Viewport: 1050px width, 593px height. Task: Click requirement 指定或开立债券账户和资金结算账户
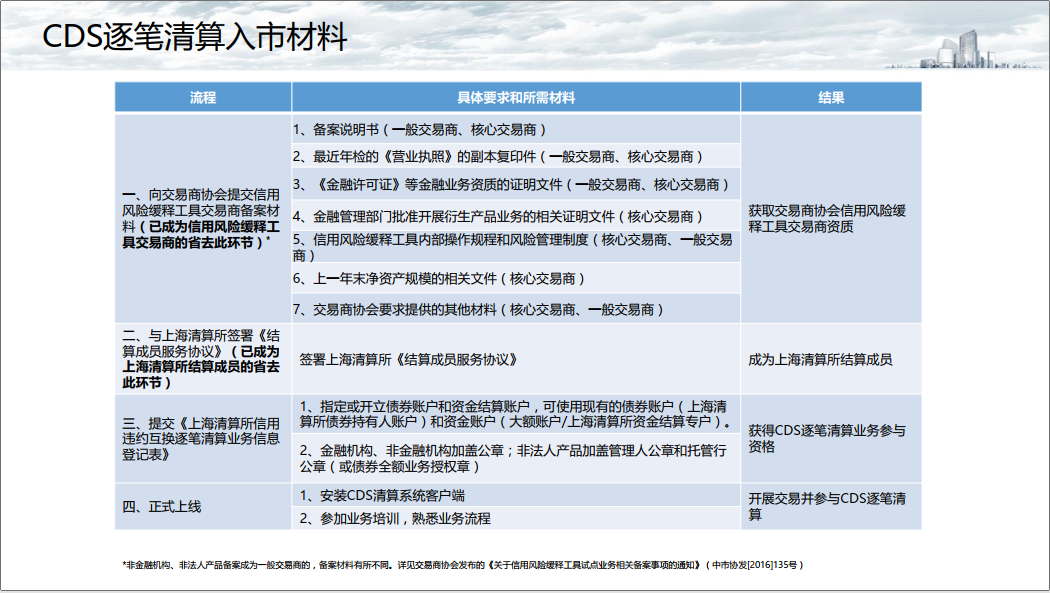click(514, 414)
